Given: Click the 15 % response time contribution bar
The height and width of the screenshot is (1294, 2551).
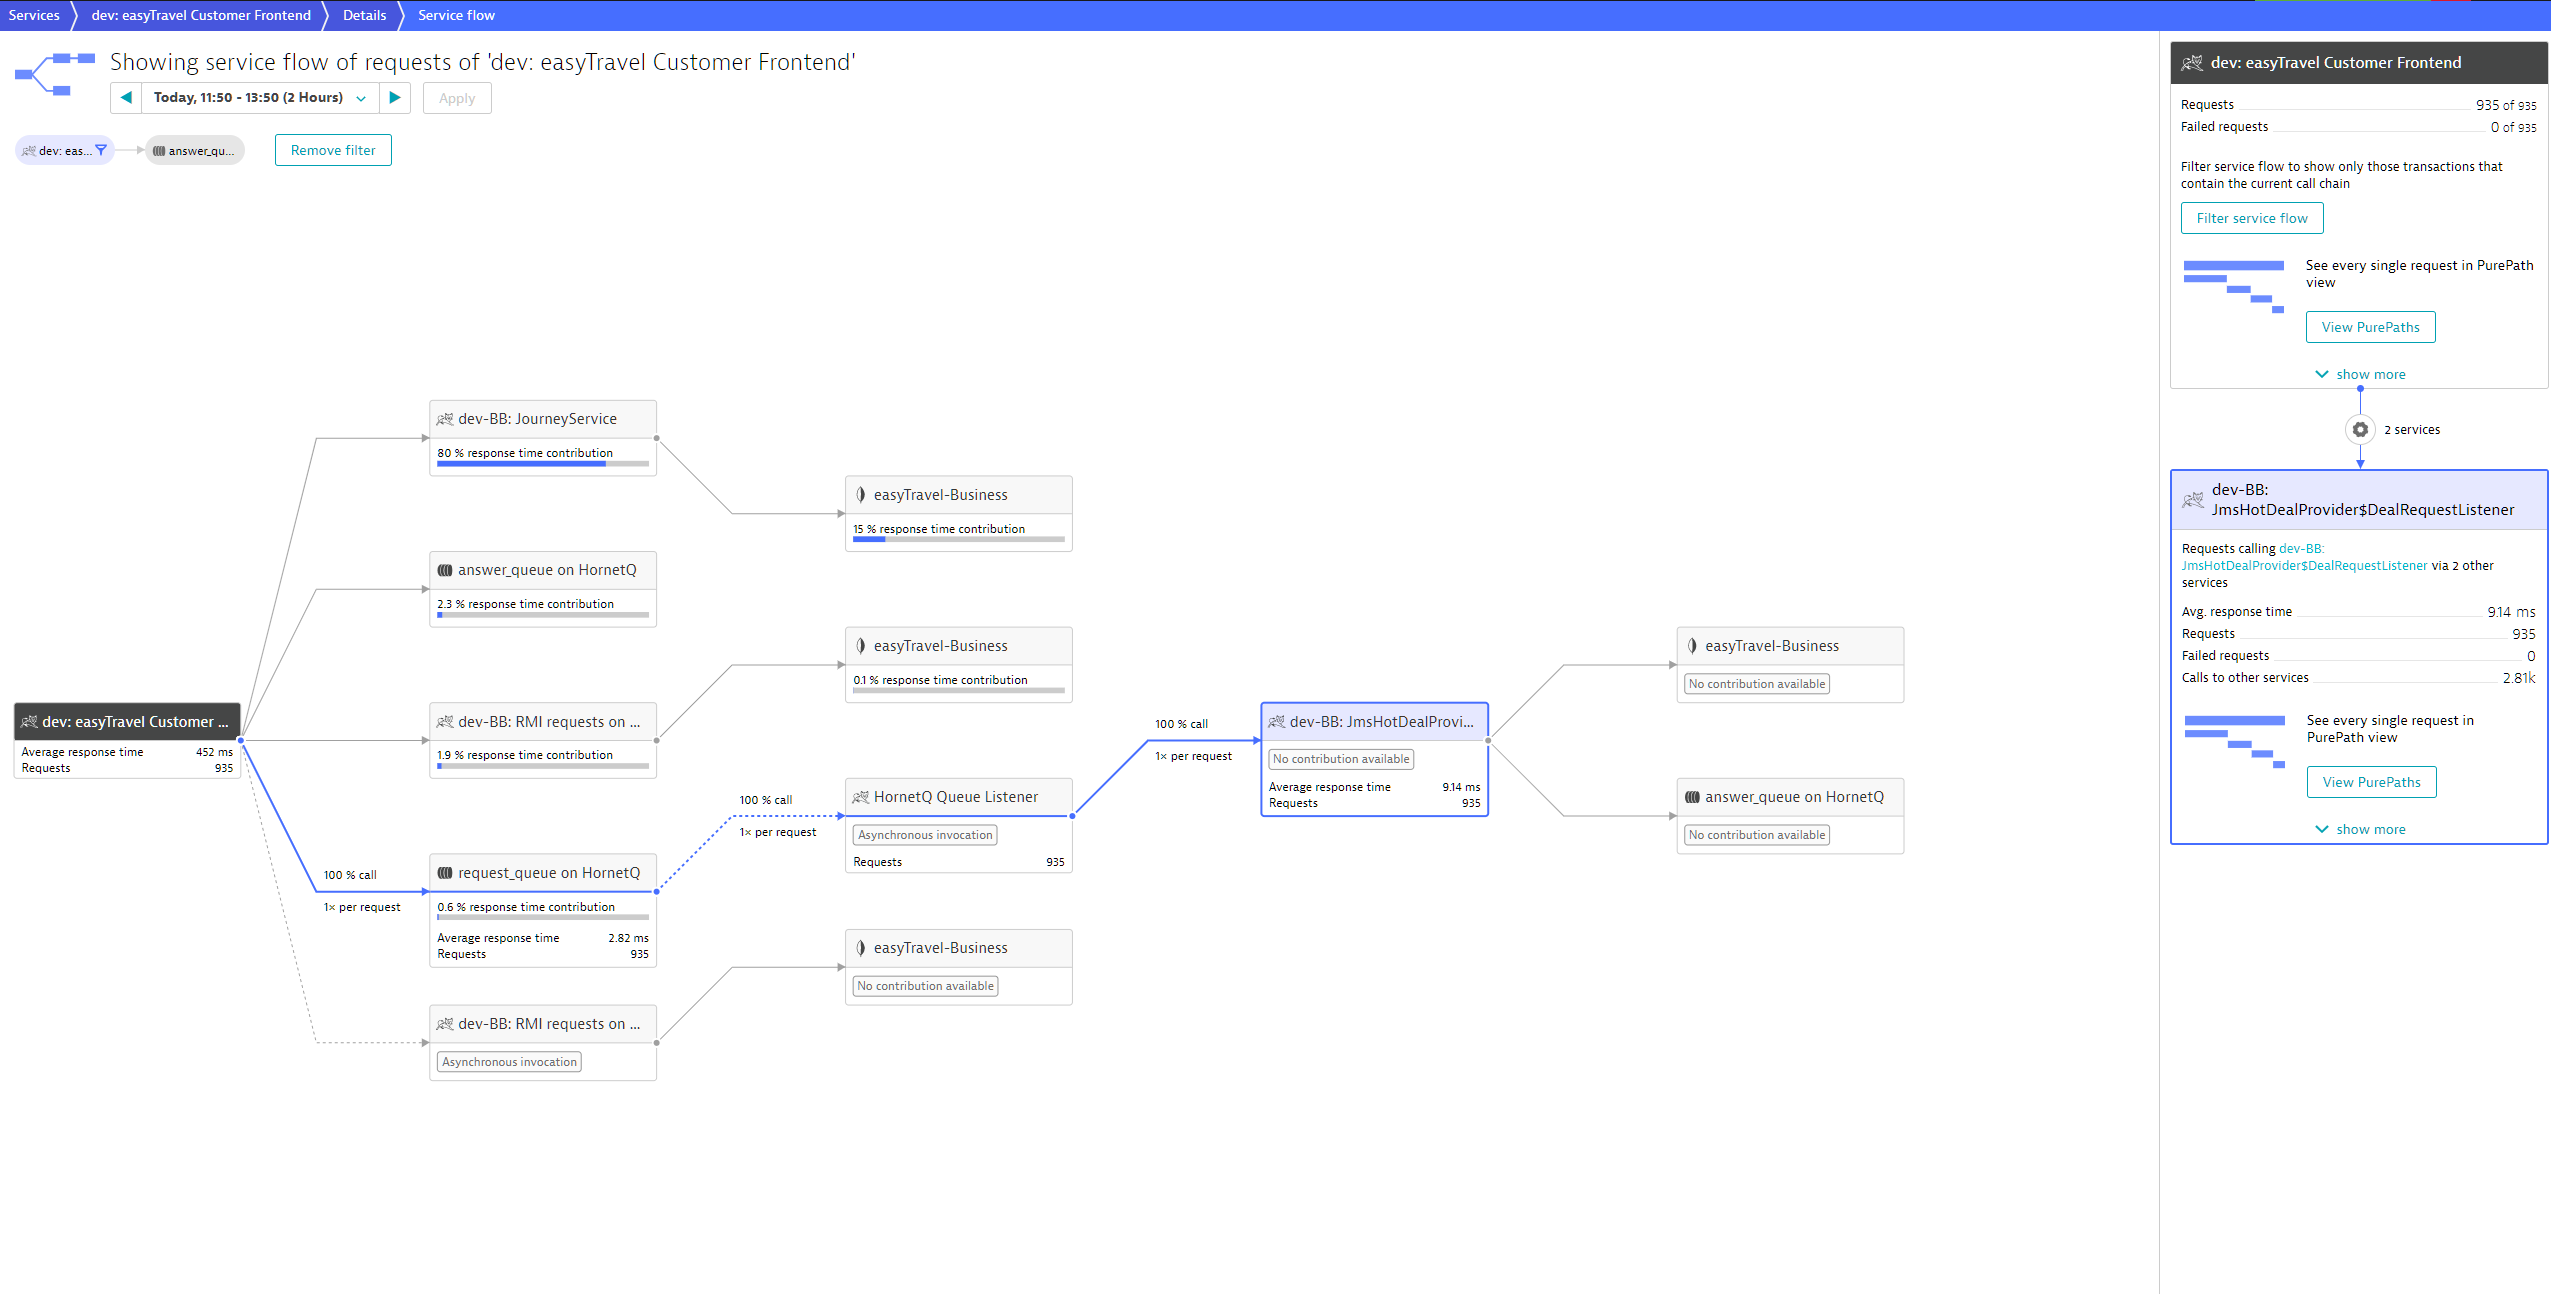Looking at the screenshot, I should [x=958, y=539].
